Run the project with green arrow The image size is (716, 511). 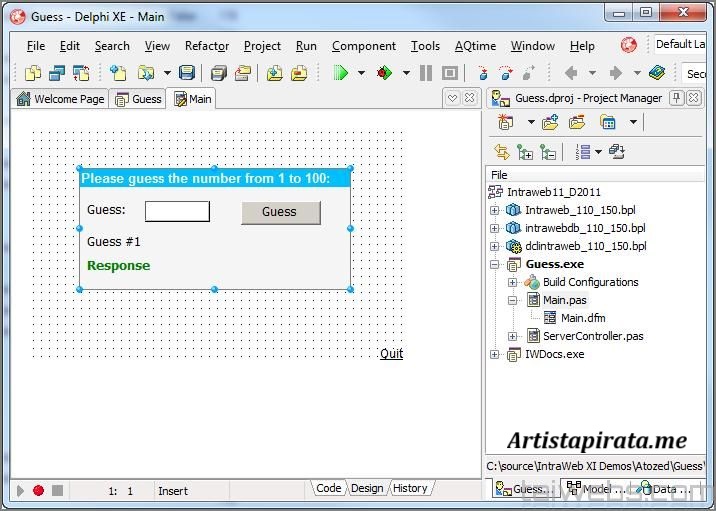pyautogui.click(x=341, y=73)
